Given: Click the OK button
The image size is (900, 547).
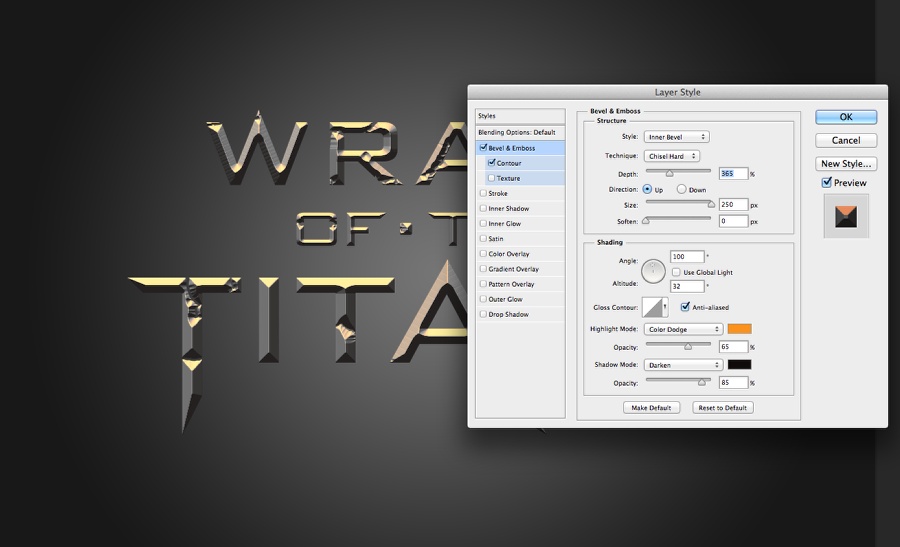Looking at the screenshot, I should [846, 117].
